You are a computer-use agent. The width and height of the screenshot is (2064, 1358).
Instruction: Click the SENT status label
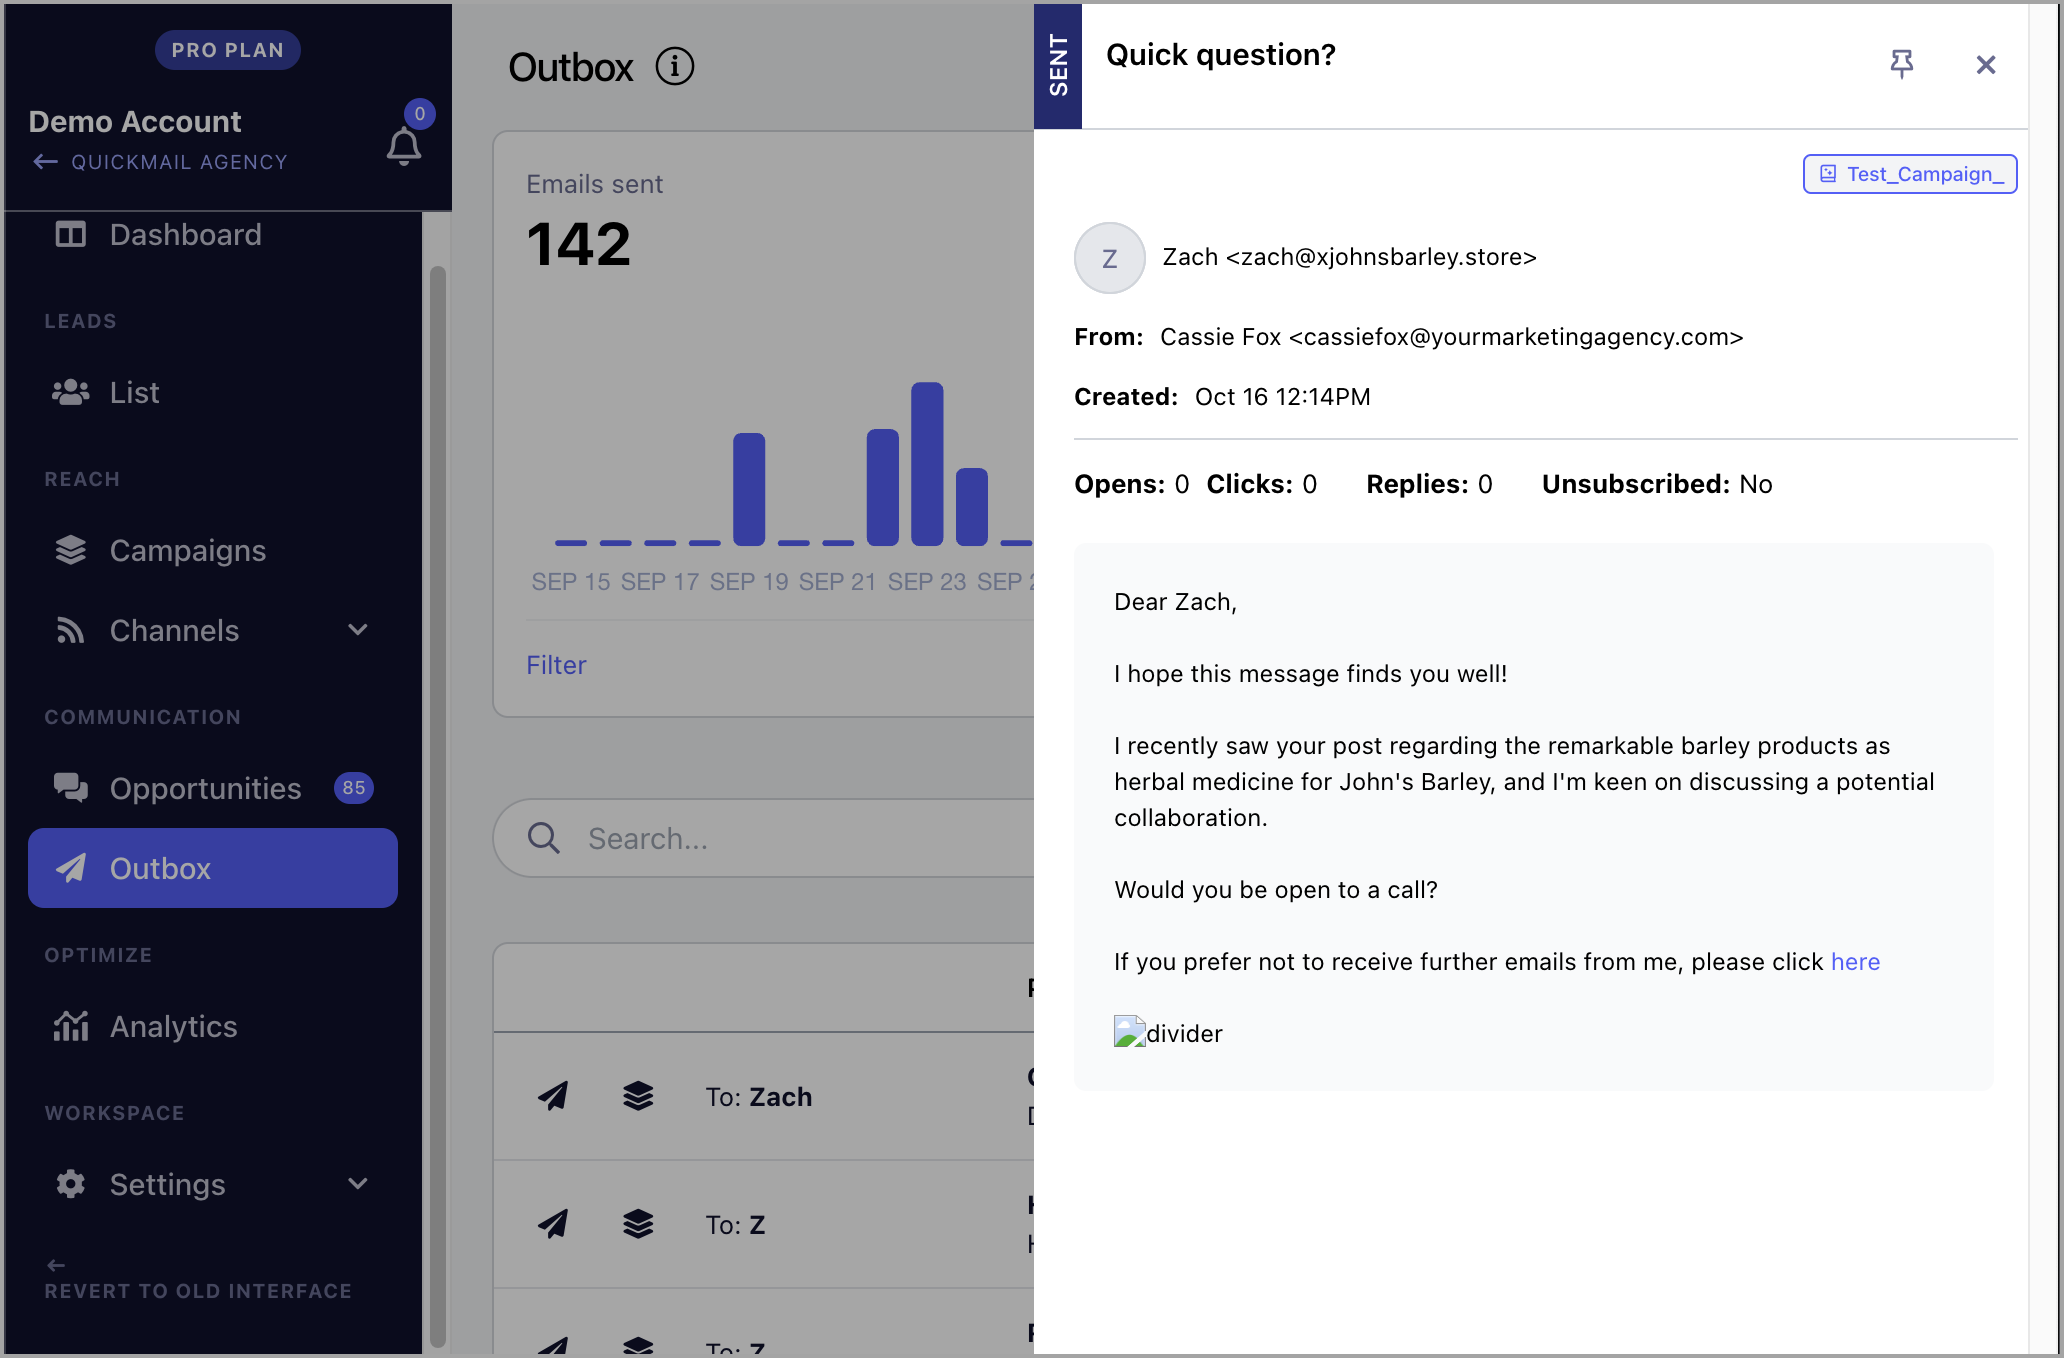[x=1058, y=66]
